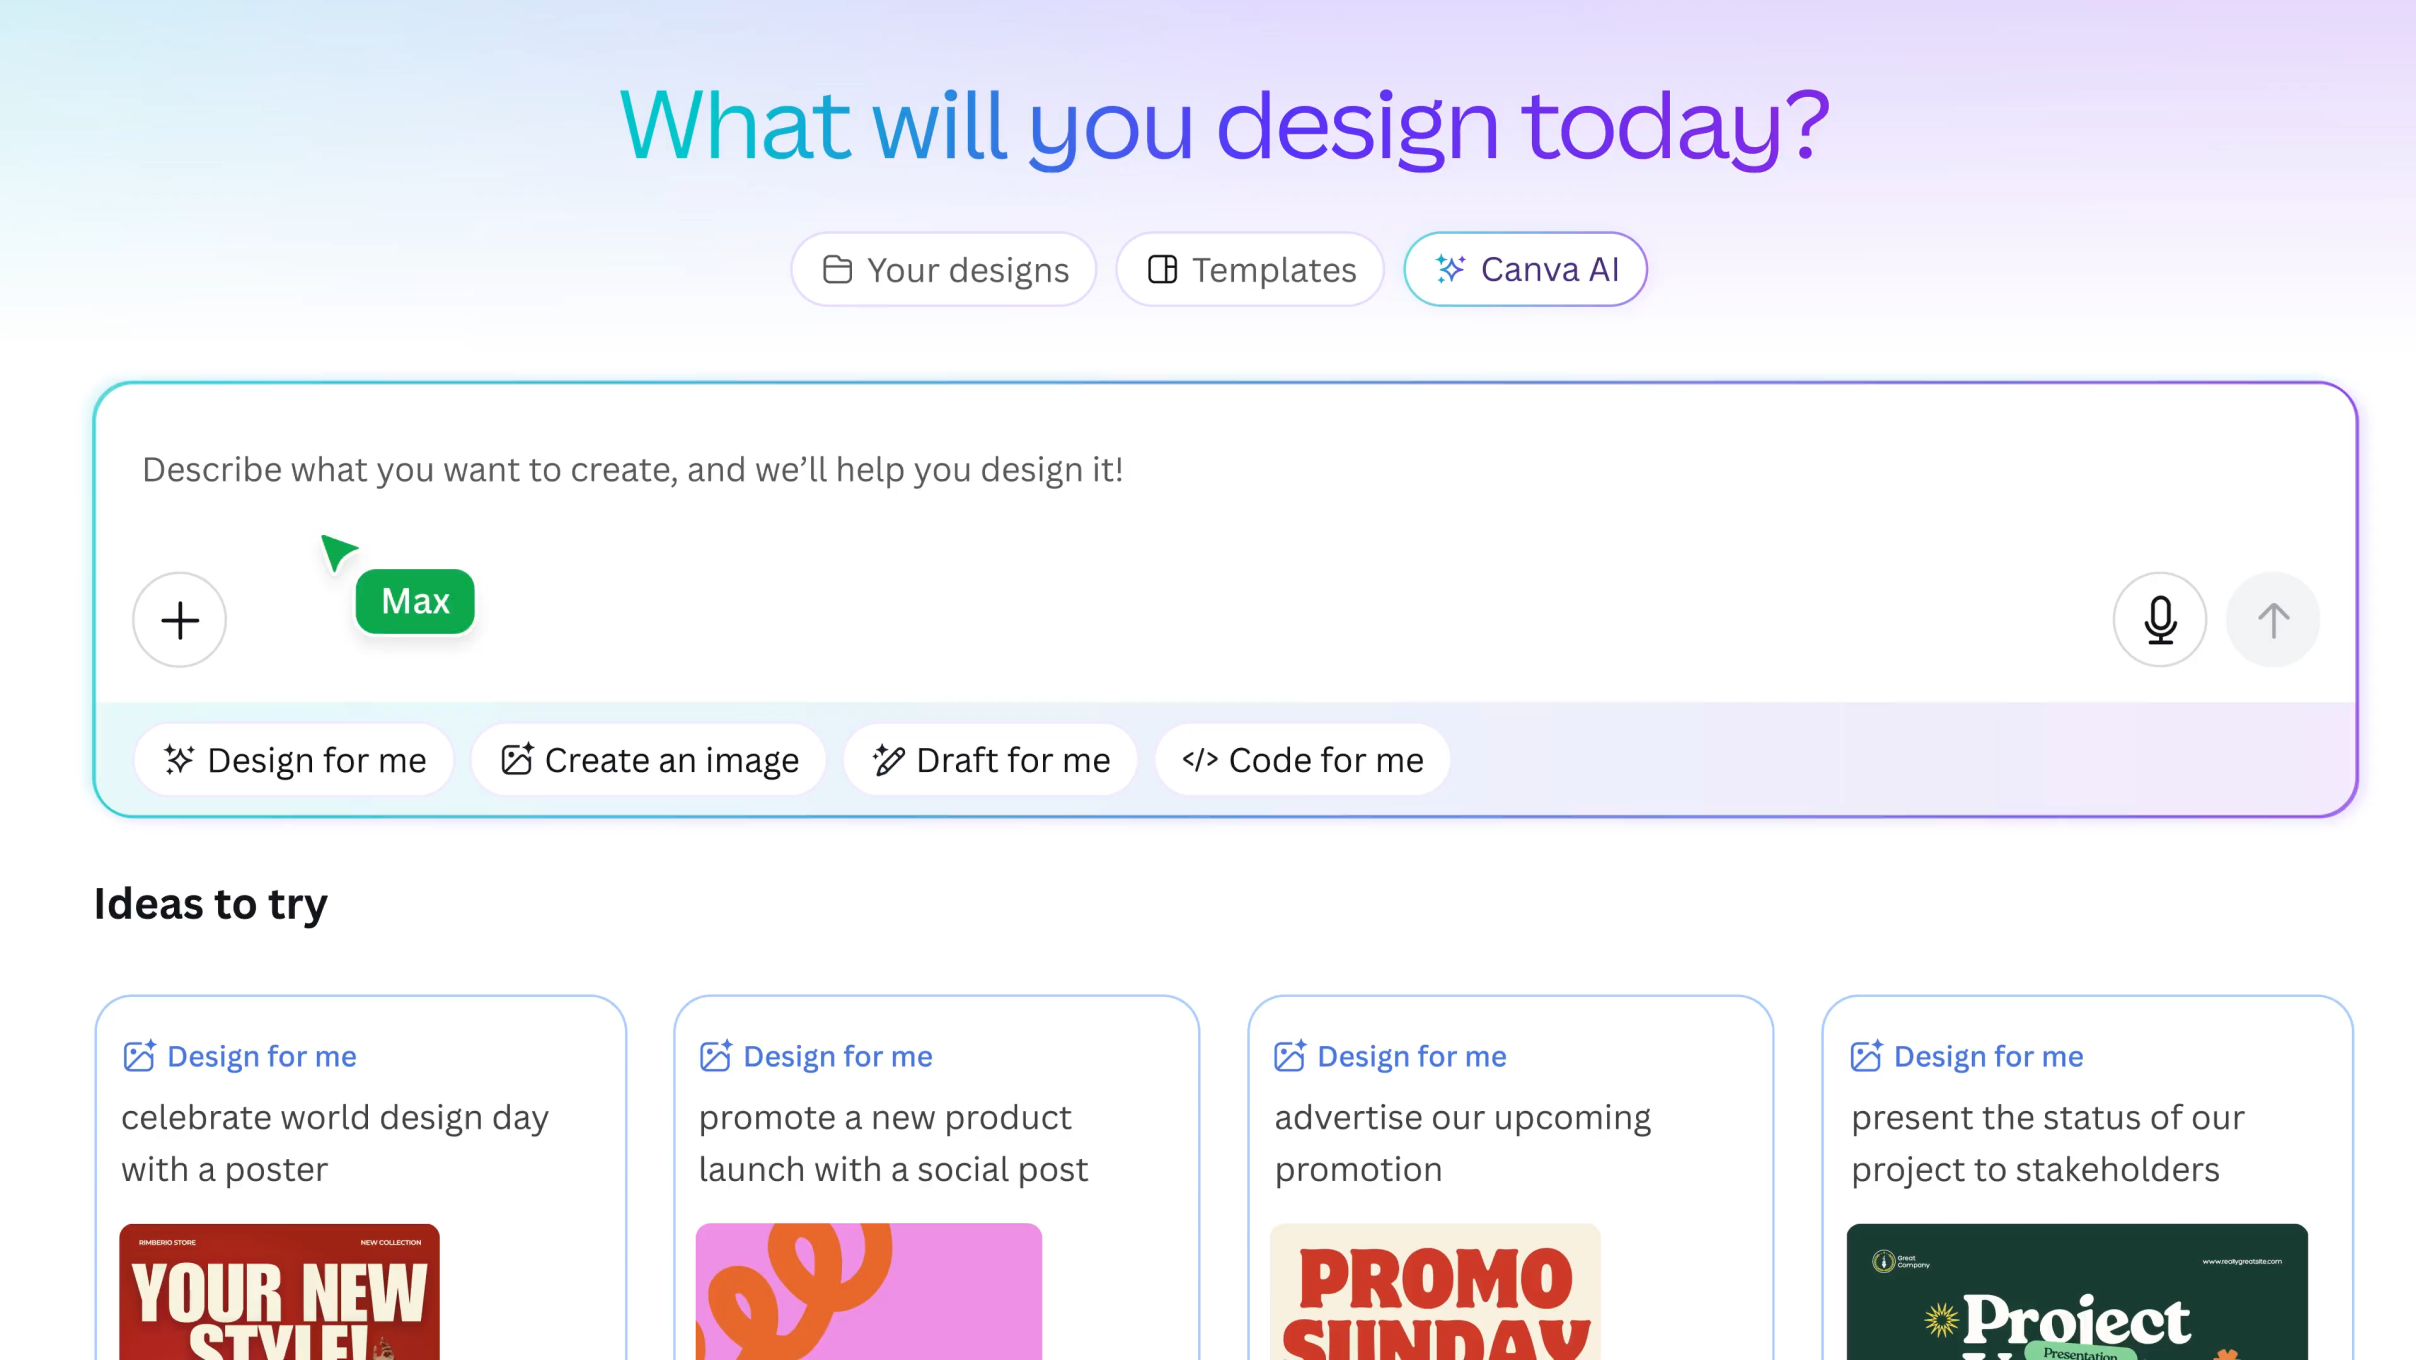Click the PROMO SUNDAY design thumbnail
The width and height of the screenshot is (2416, 1360).
pyautogui.click(x=1436, y=1300)
